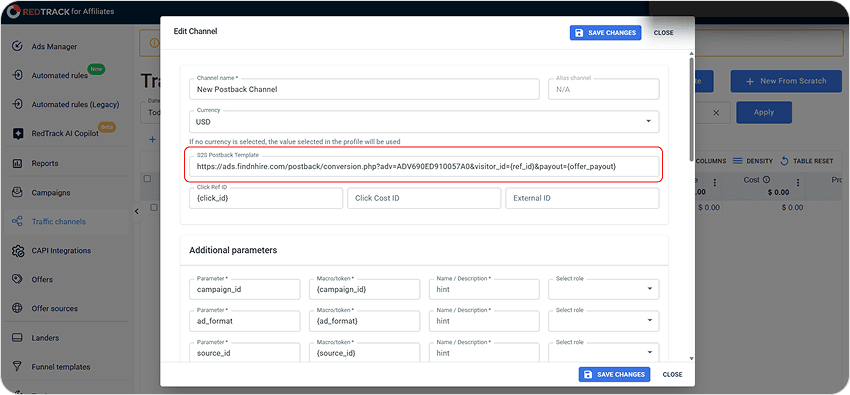Edit the hint description for campaign_id

pos(484,289)
